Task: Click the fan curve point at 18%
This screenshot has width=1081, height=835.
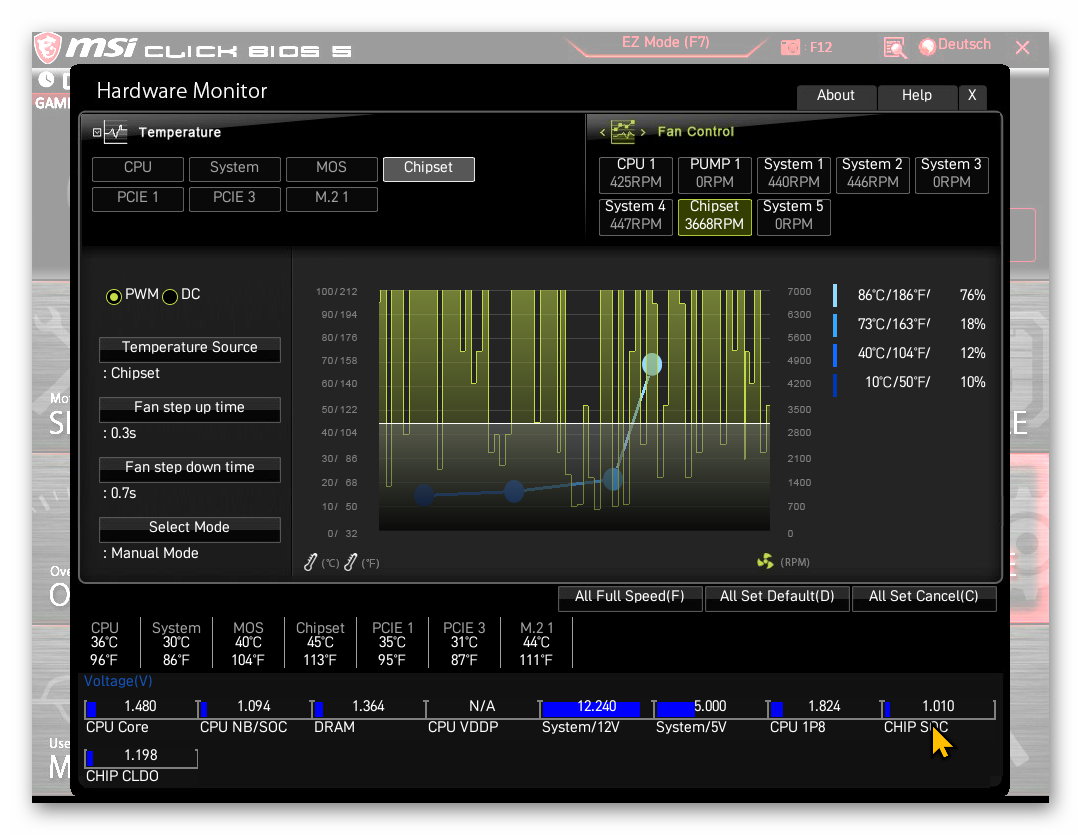Action: pos(612,479)
